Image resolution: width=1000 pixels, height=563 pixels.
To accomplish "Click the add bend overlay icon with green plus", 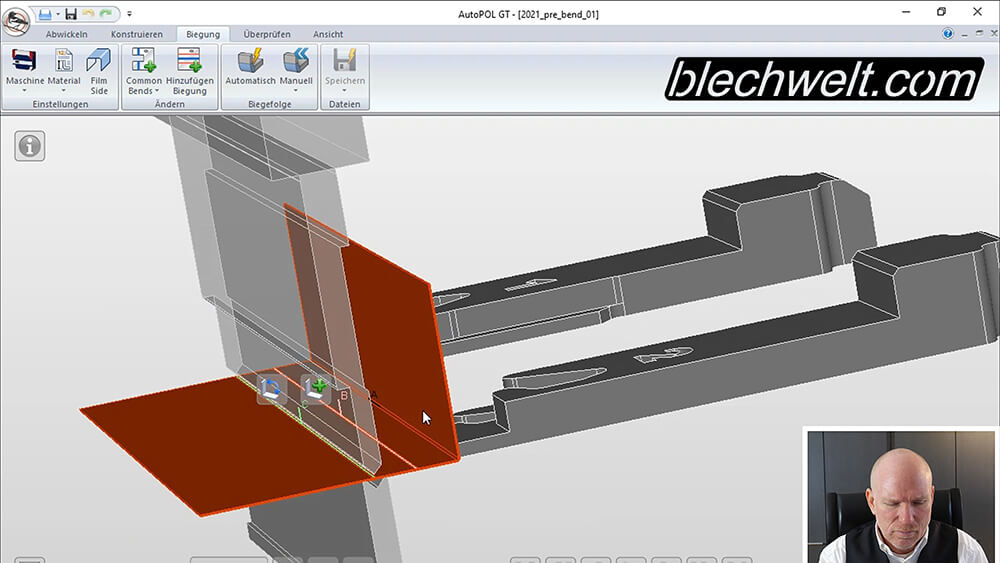I will [316, 387].
